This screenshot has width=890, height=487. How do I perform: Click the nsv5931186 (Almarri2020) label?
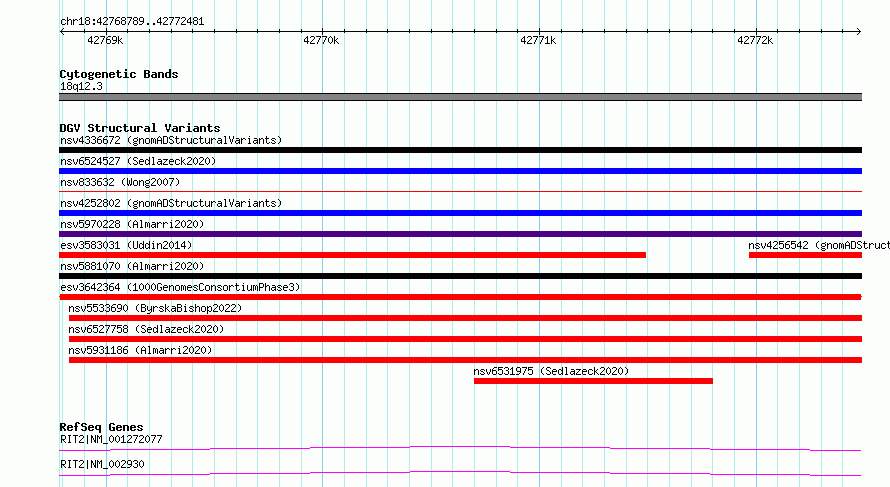140,350
